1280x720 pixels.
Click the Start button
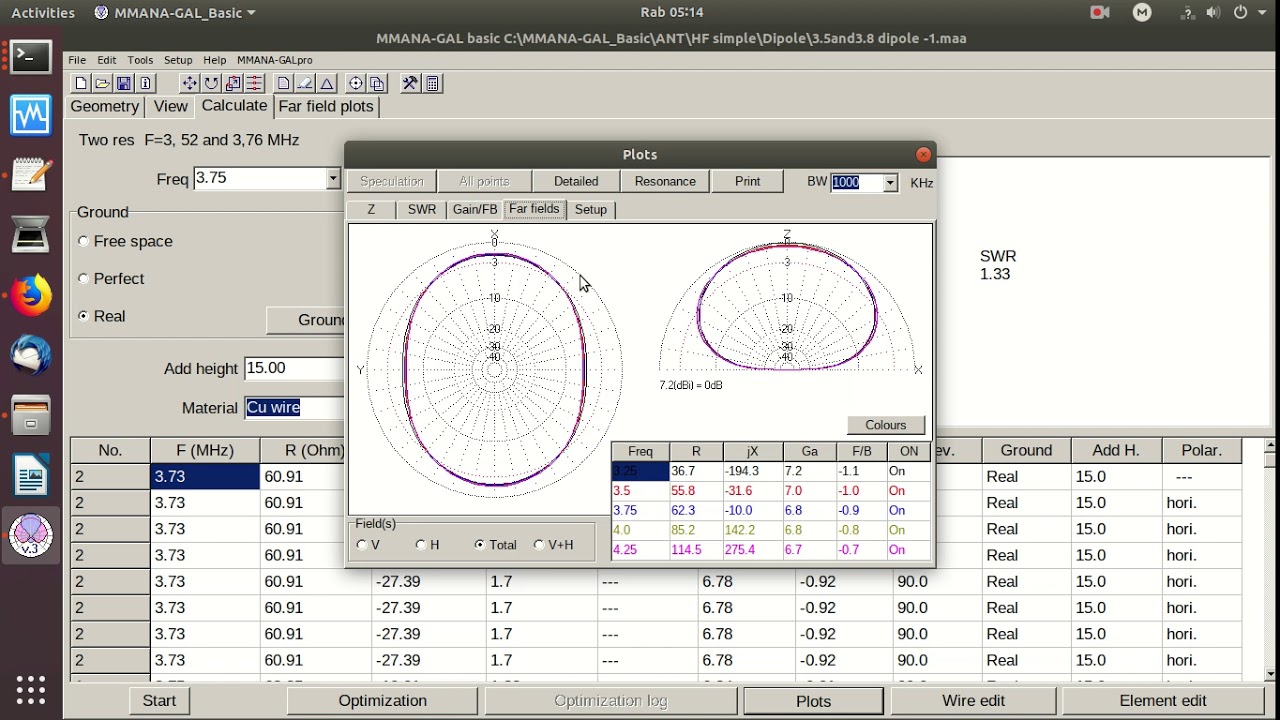(159, 701)
